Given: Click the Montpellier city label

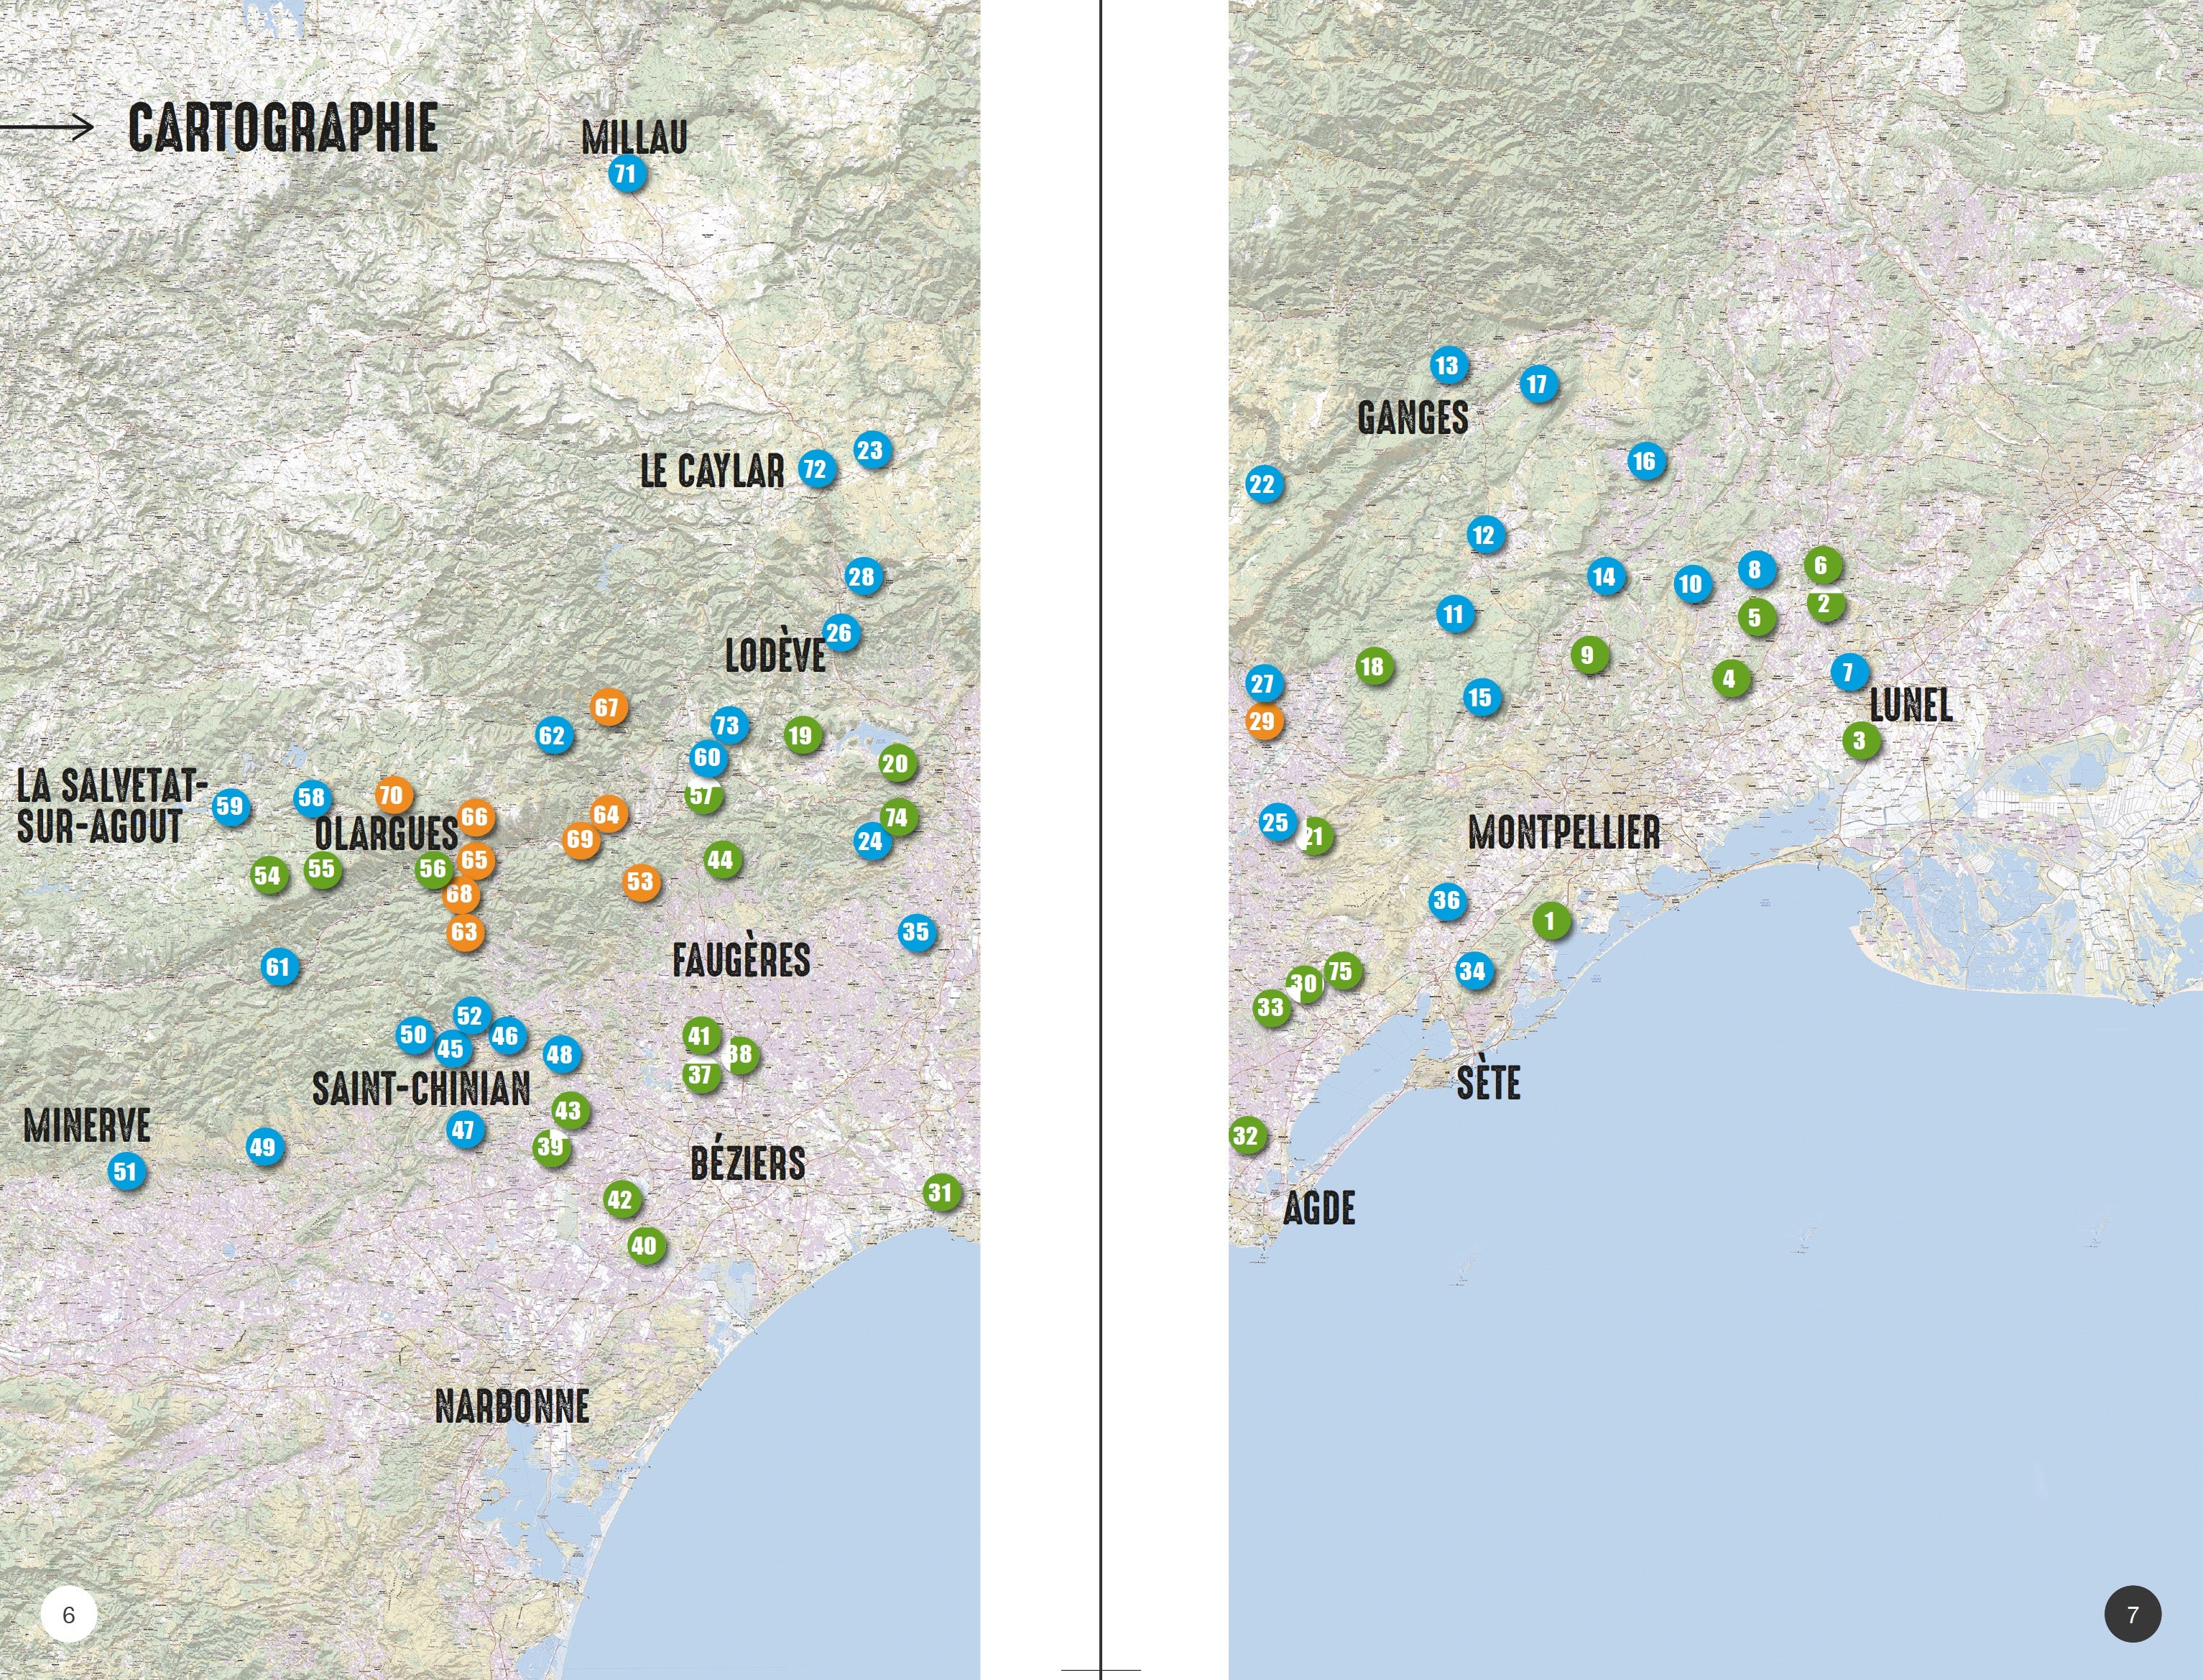Looking at the screenshot, I should click(1563, 832).
